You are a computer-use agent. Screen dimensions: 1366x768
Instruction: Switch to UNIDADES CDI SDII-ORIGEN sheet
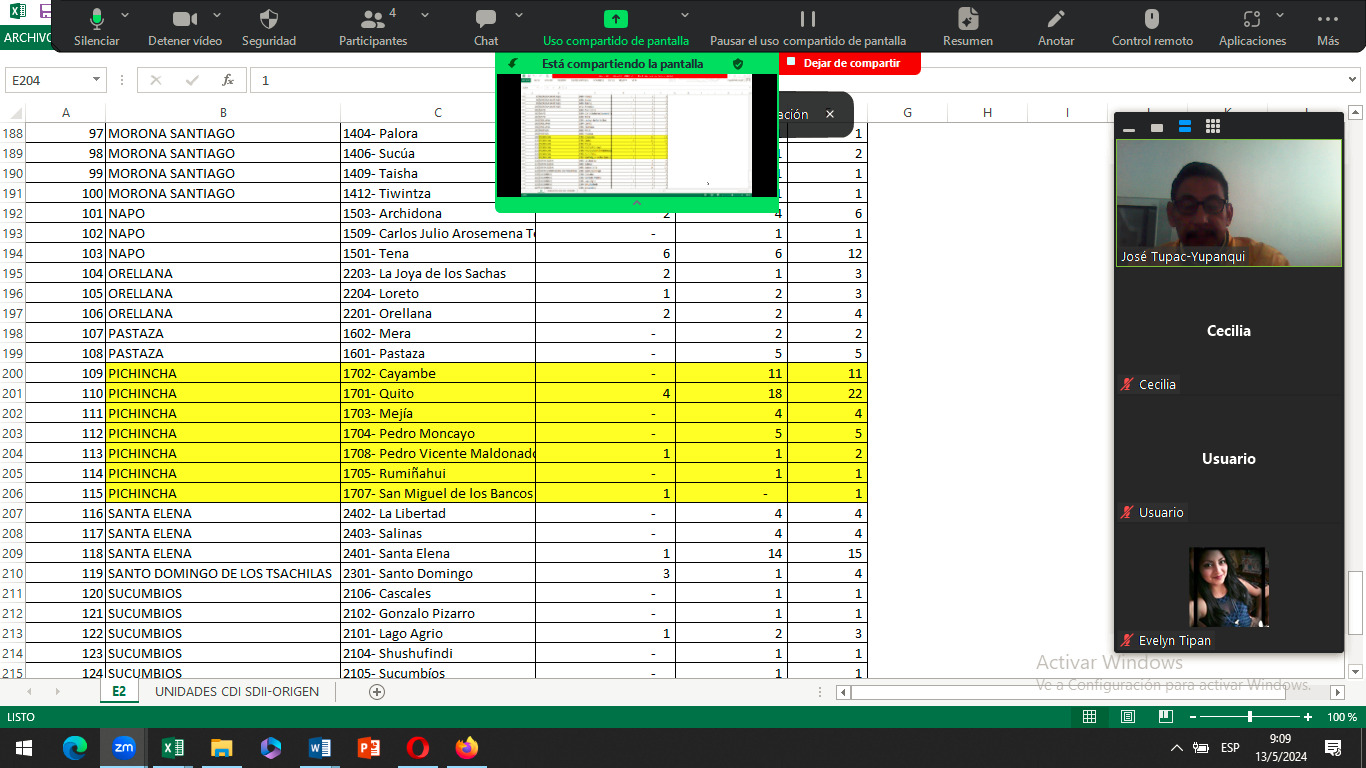[x=237, y=692]
